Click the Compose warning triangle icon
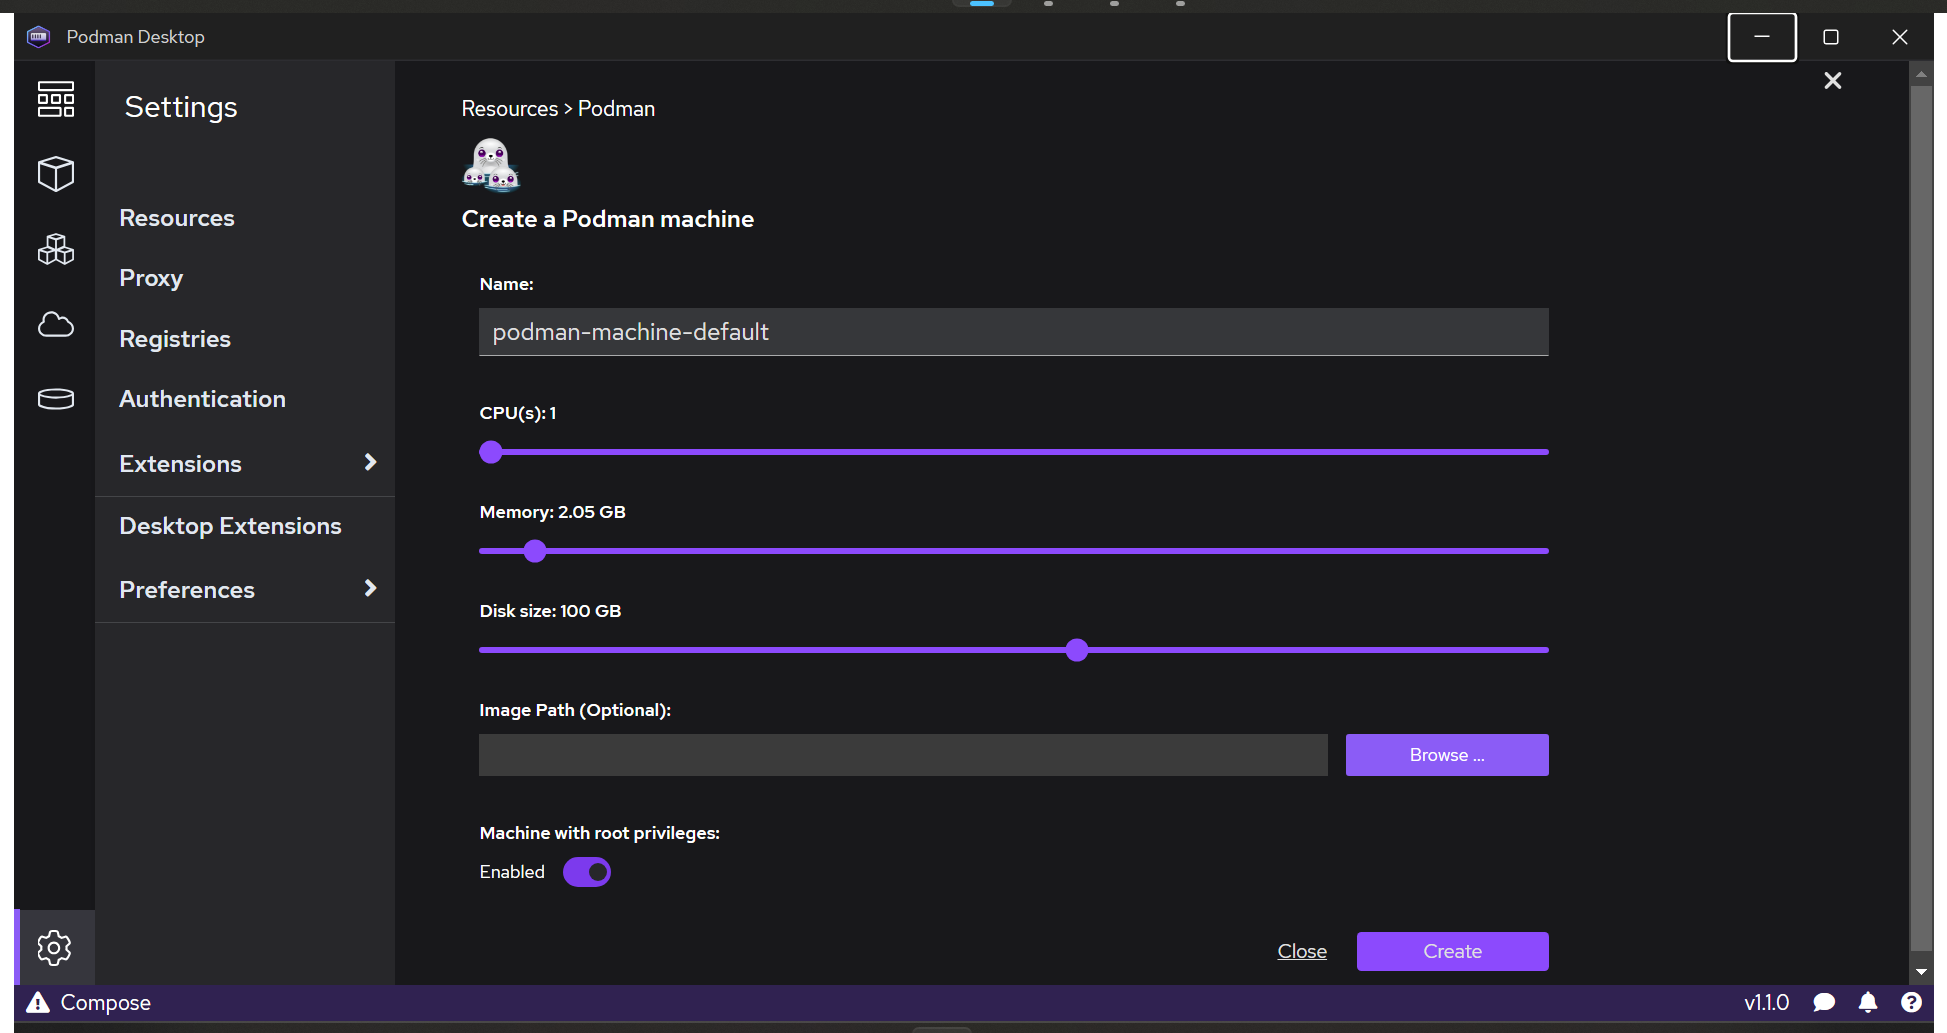Screen dimensions: 1947x1033 38,1002
